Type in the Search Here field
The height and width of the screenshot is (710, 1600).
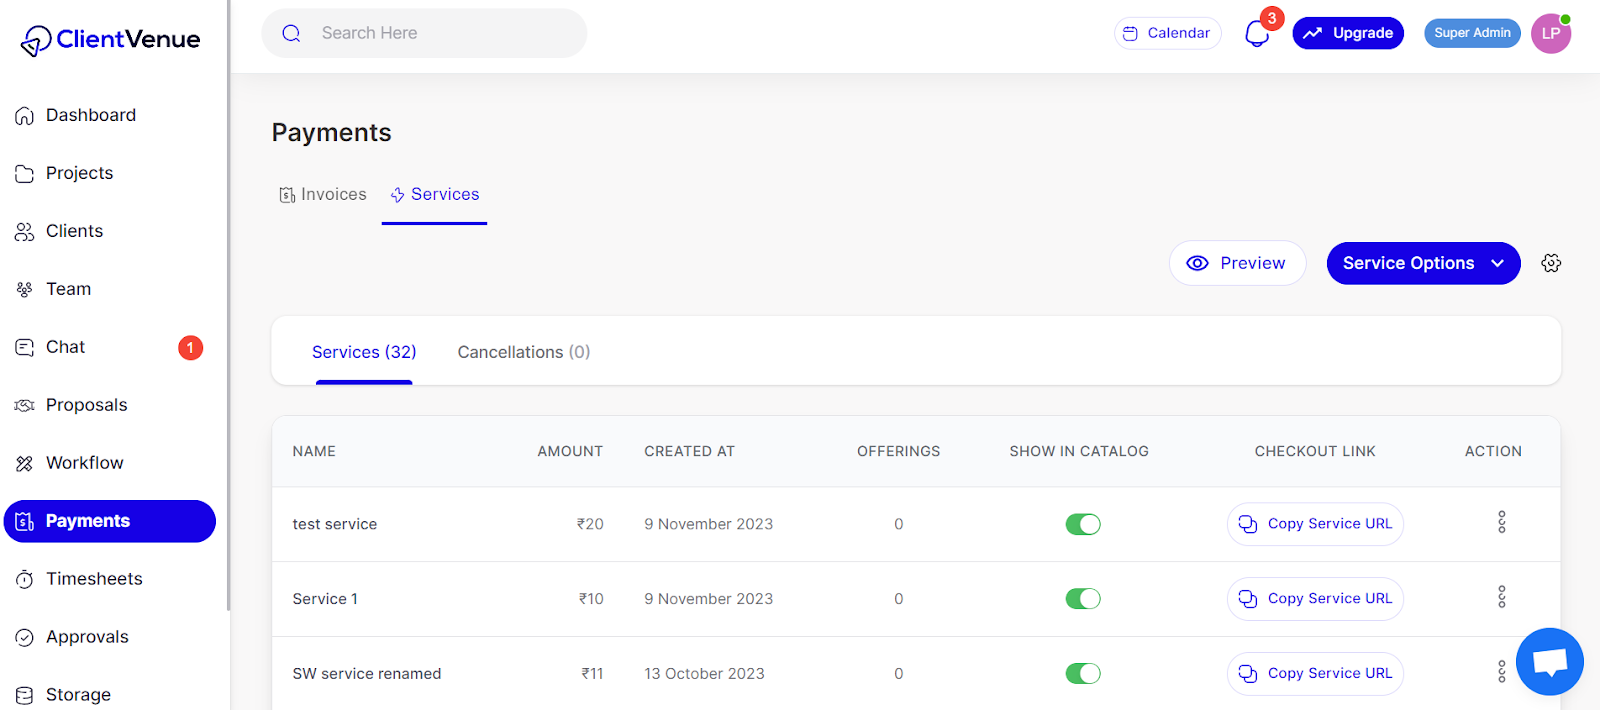tap(440, 33)
